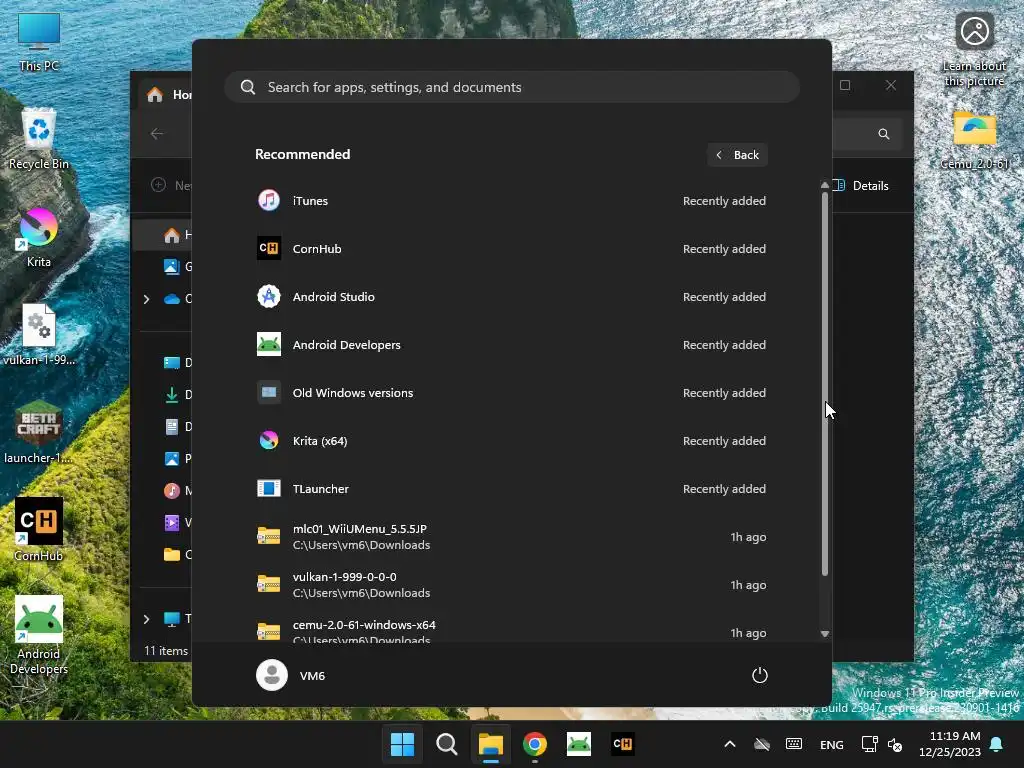The image size is (1024, 768).
Task: Click the Start menu scrollbar up arrow
Action: pos(825,185)
